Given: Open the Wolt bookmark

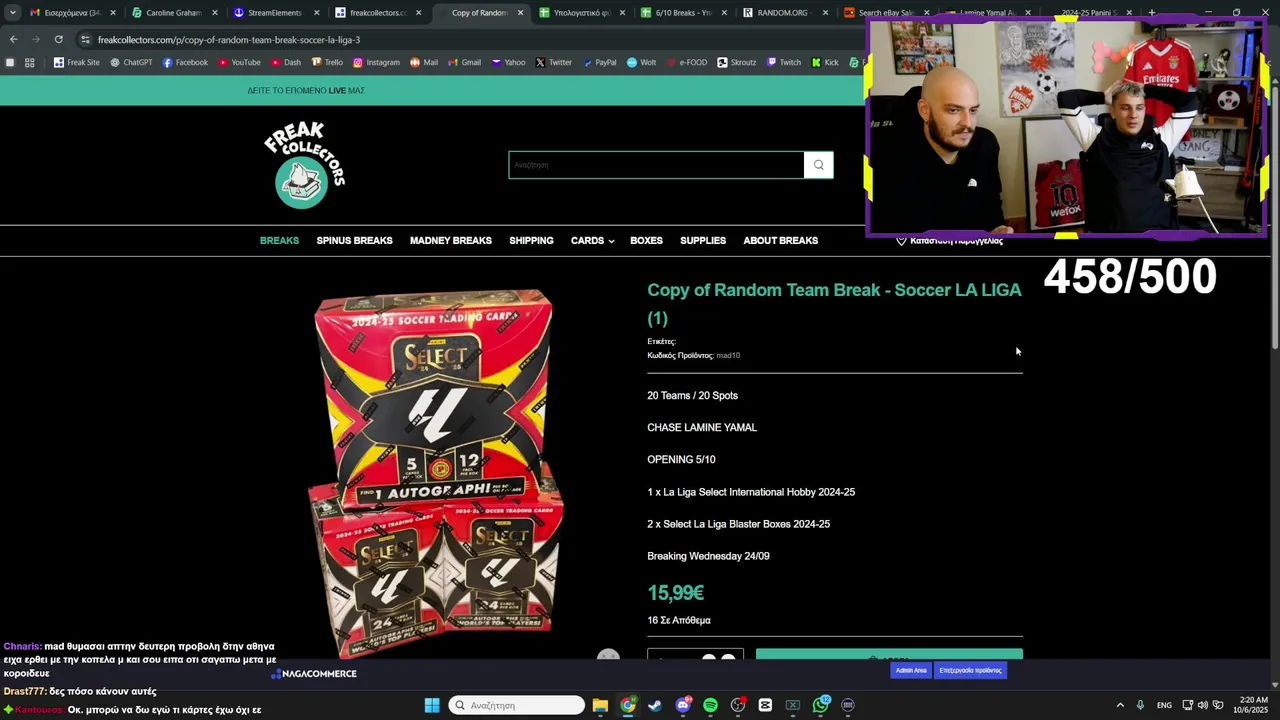Looking at the screenshot, I should [x=641, y=62].
